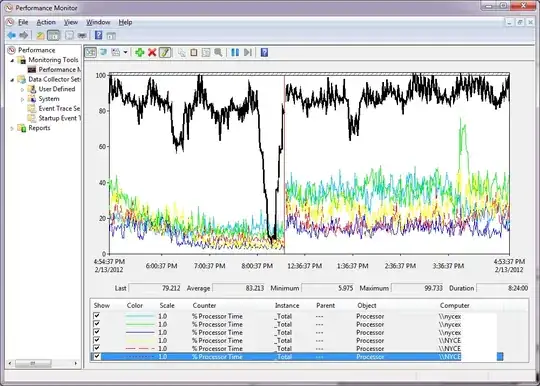The width and height of the screenshot is (540, 386).
Task: Click the Counter column header
Action: [x=204, y=305]
